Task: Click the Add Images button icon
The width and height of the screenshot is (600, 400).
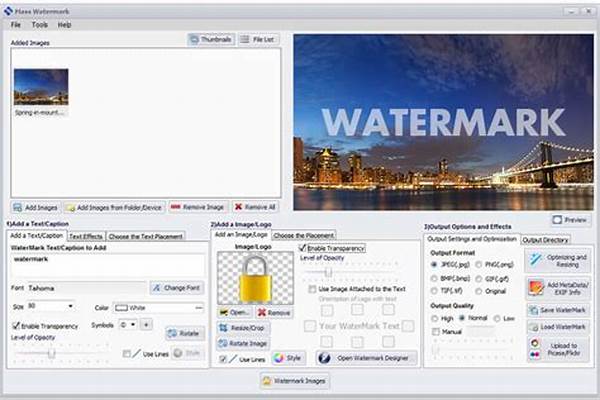Action: (19, 206)
